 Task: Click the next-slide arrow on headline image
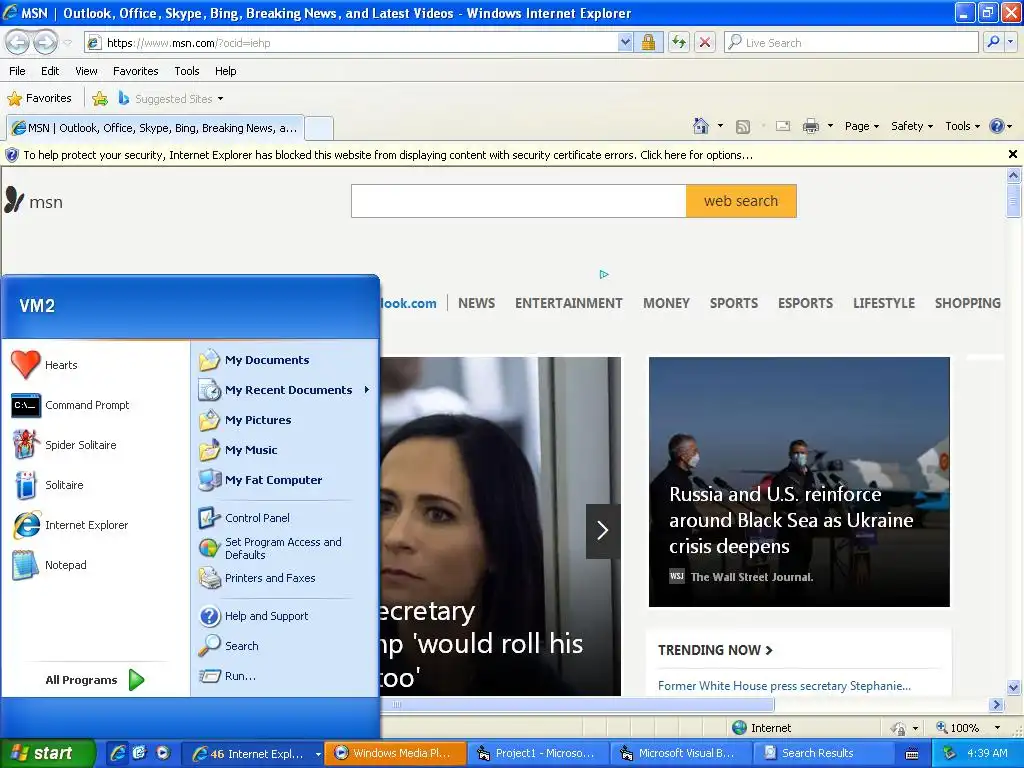[603, 531]
